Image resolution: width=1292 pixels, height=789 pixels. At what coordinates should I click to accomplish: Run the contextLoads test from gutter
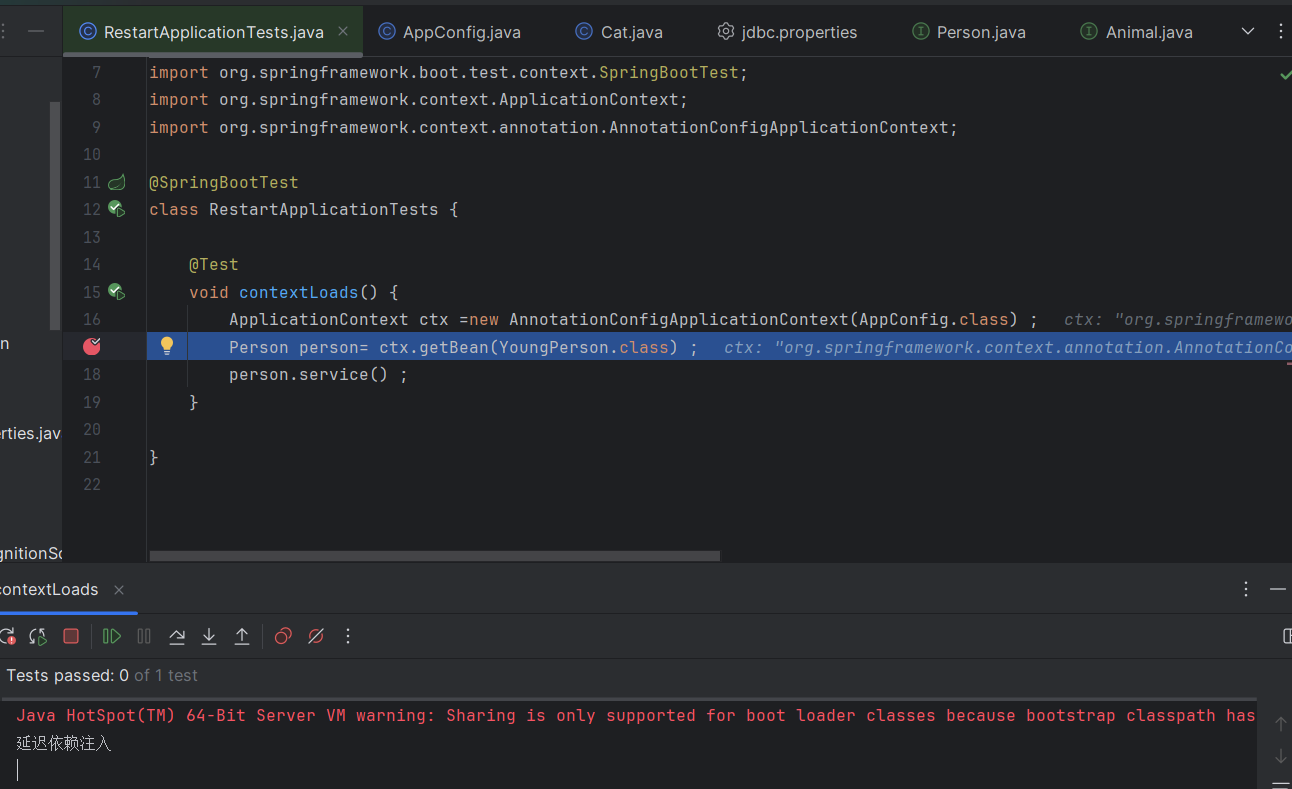(116, 292)
